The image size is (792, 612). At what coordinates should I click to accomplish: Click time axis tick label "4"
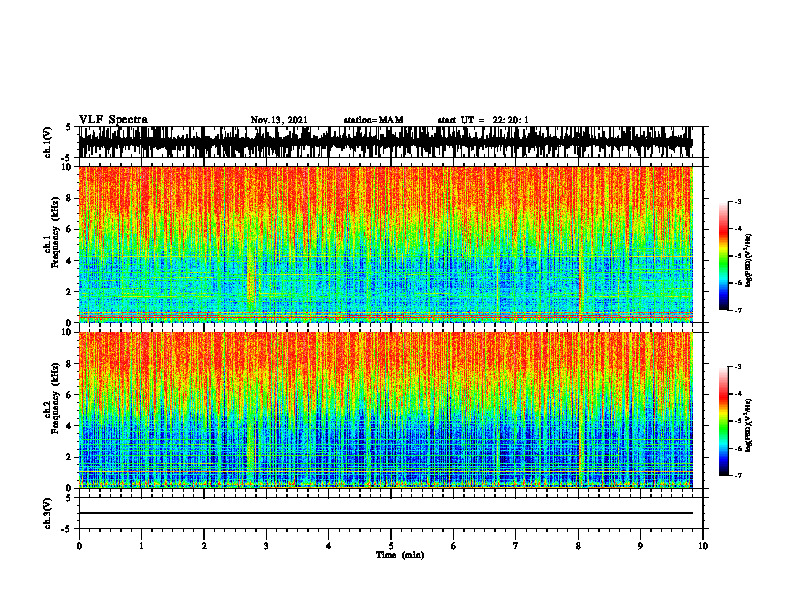coord(329,546)
